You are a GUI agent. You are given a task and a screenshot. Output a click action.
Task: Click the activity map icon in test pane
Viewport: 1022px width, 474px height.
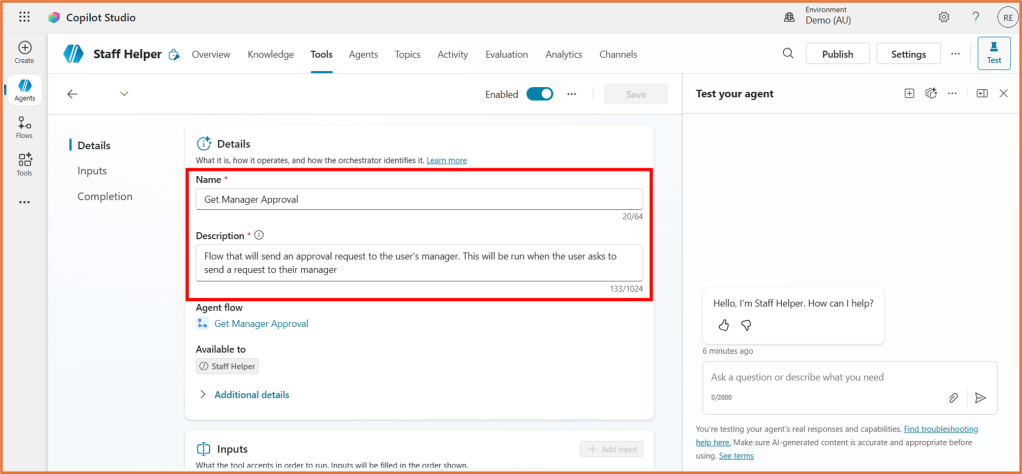pyautogui.click(x=931, y=93)
